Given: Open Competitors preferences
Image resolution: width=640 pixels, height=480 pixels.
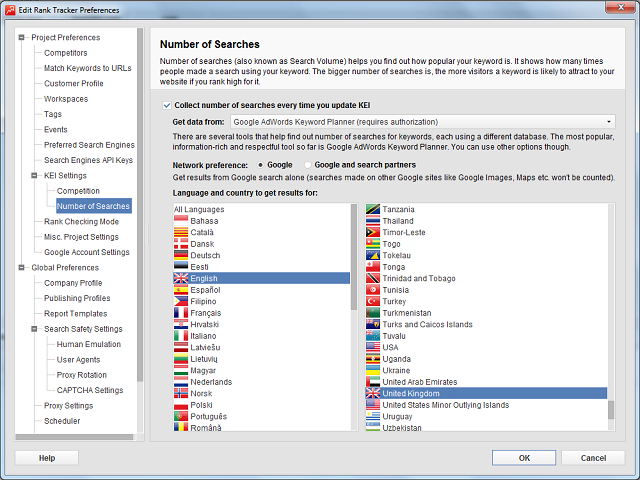Looking at the screenshot, I should point(66,53).
